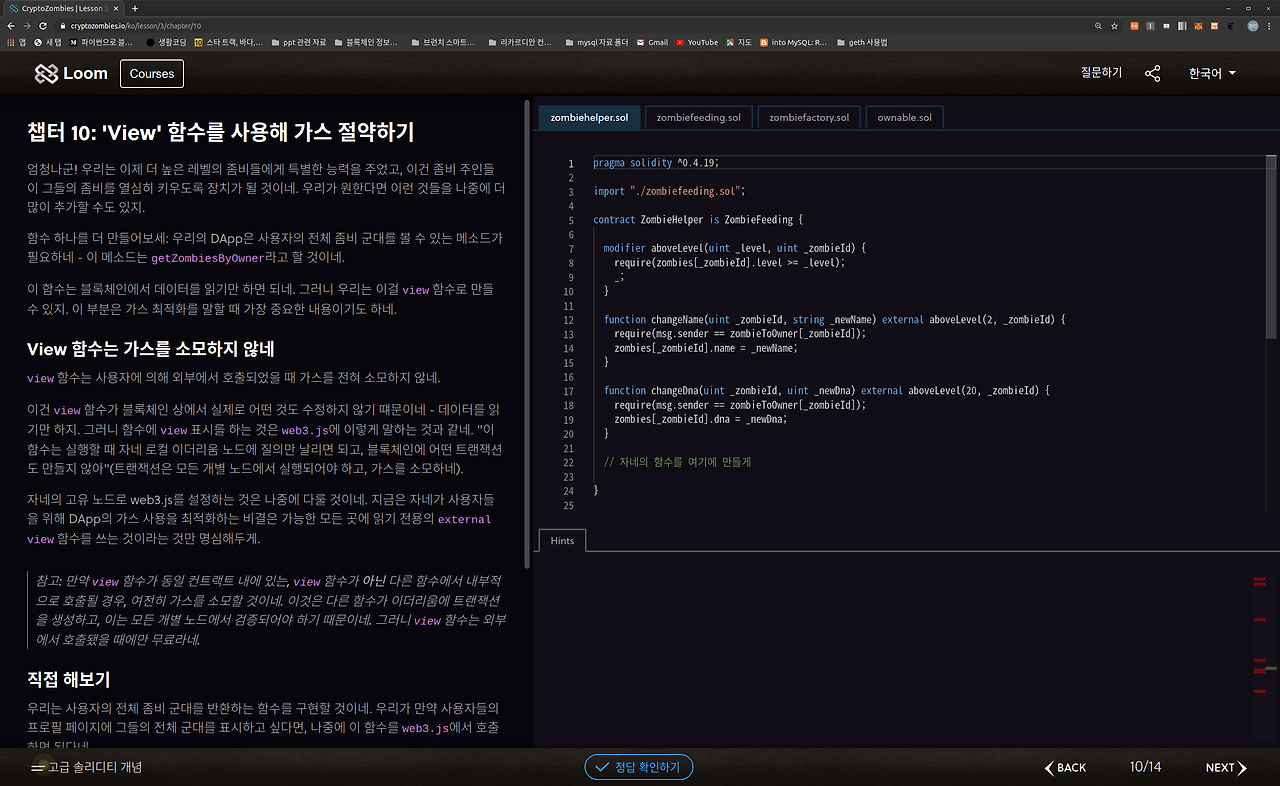Open the ppt 관련 자료 bookmark folder

click(298, 42)
